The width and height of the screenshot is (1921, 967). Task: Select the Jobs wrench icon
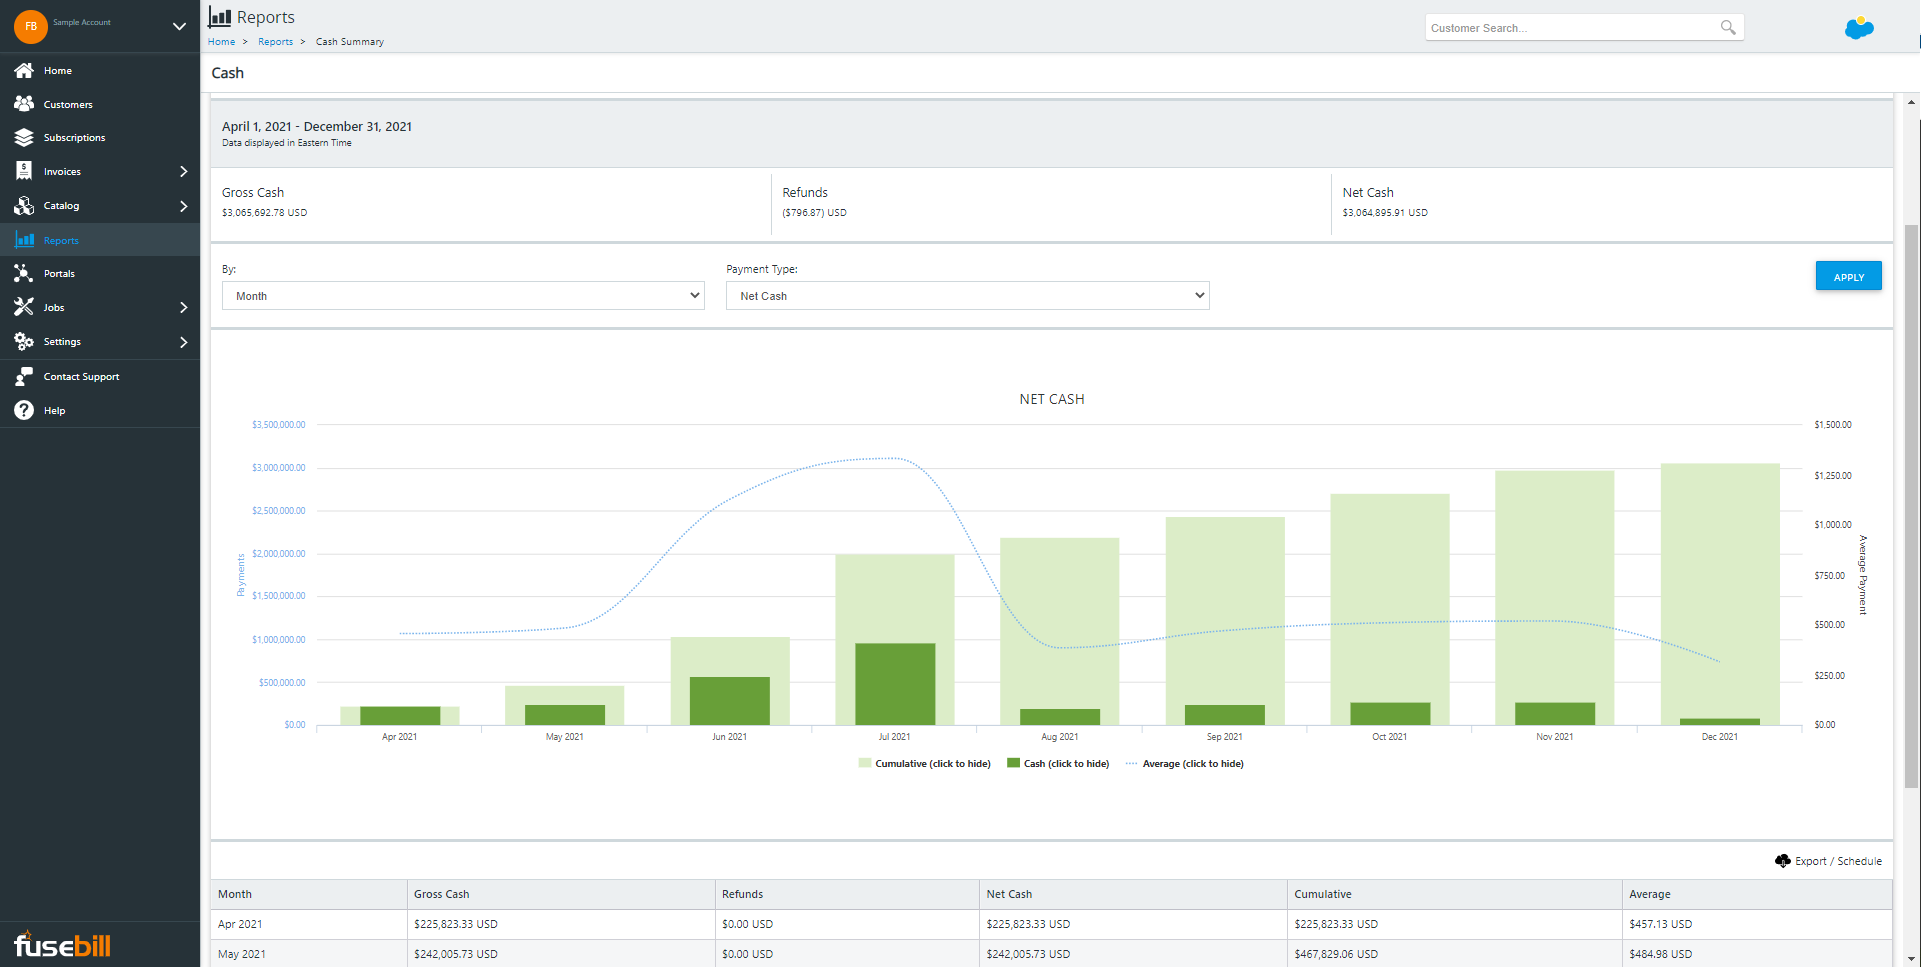coord(24,307)
